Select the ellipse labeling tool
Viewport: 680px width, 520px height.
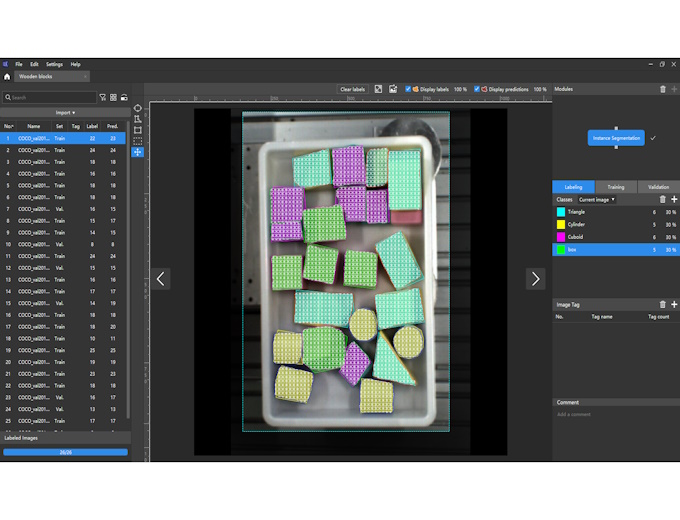click(137, 108)
